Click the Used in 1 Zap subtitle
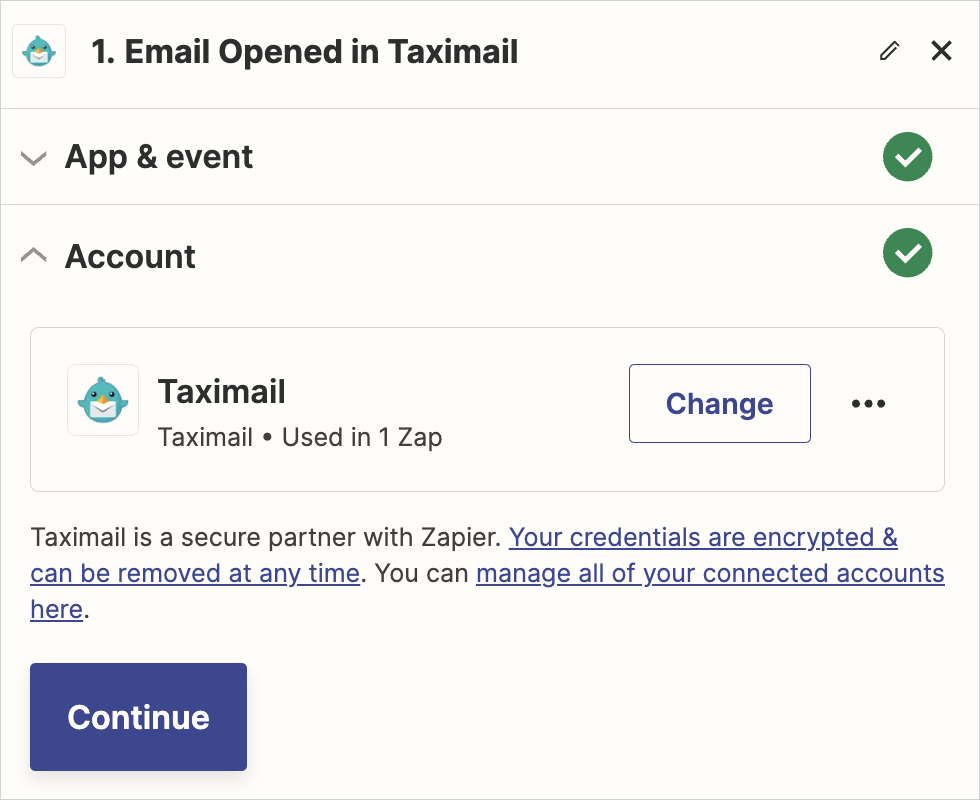This screenshot has height=800, width=980. (x=362, y=437)
